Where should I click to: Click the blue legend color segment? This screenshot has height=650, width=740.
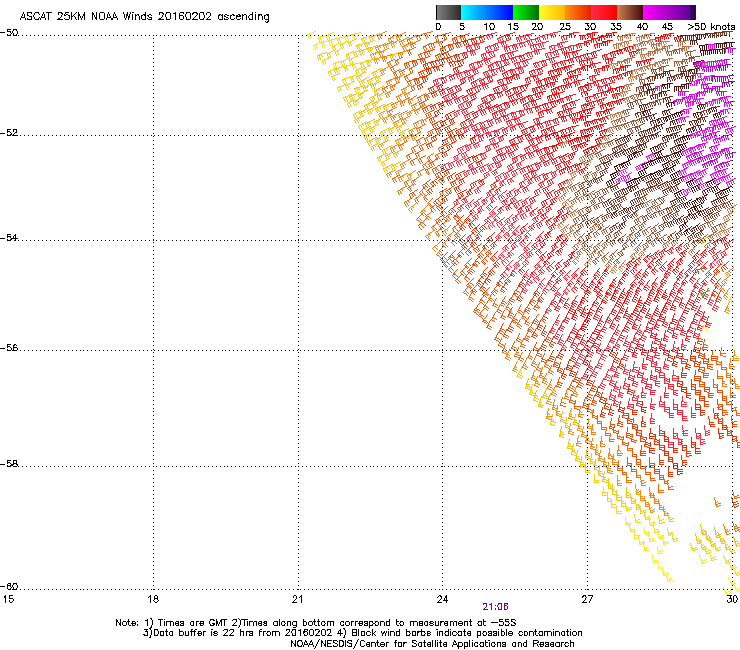(x=500, y=12)
